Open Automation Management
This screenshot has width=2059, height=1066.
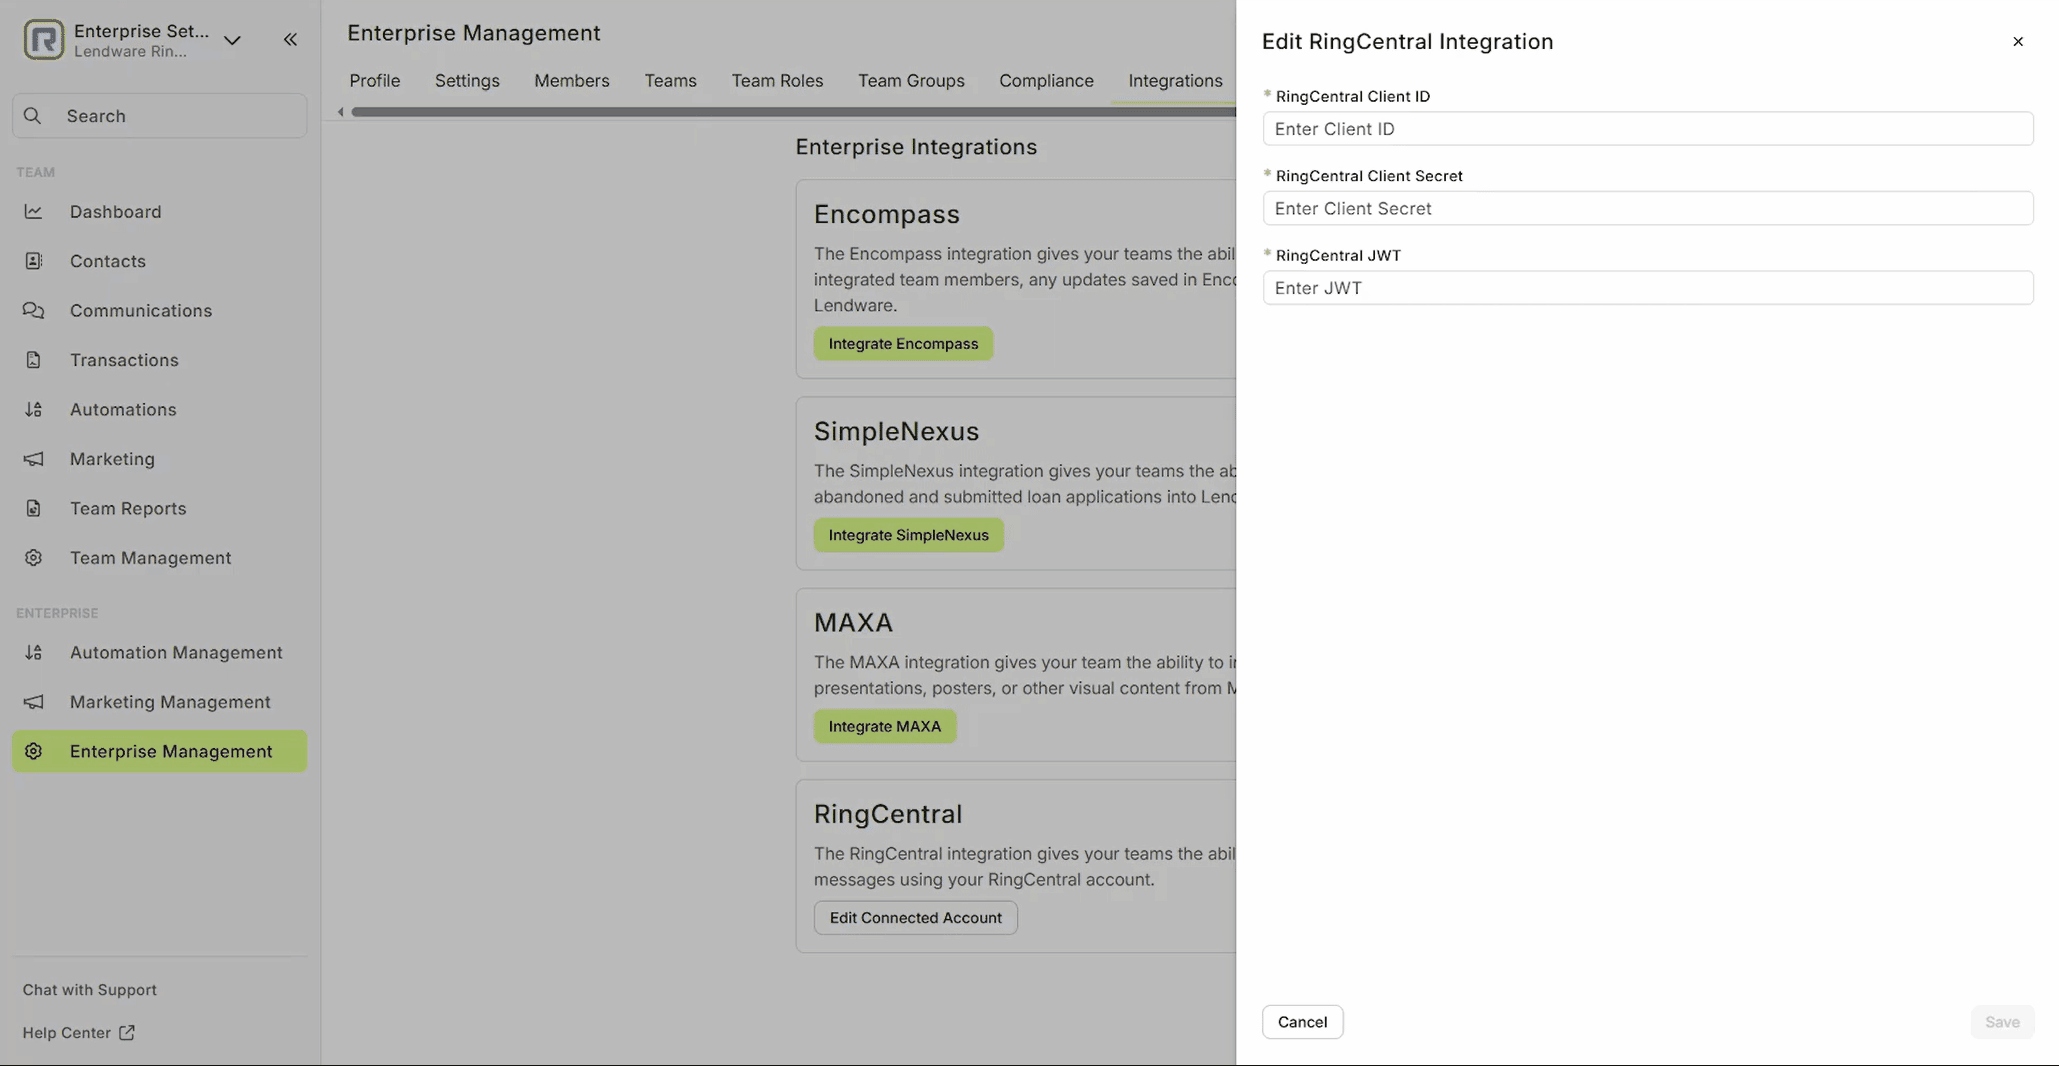pos(160,653)
